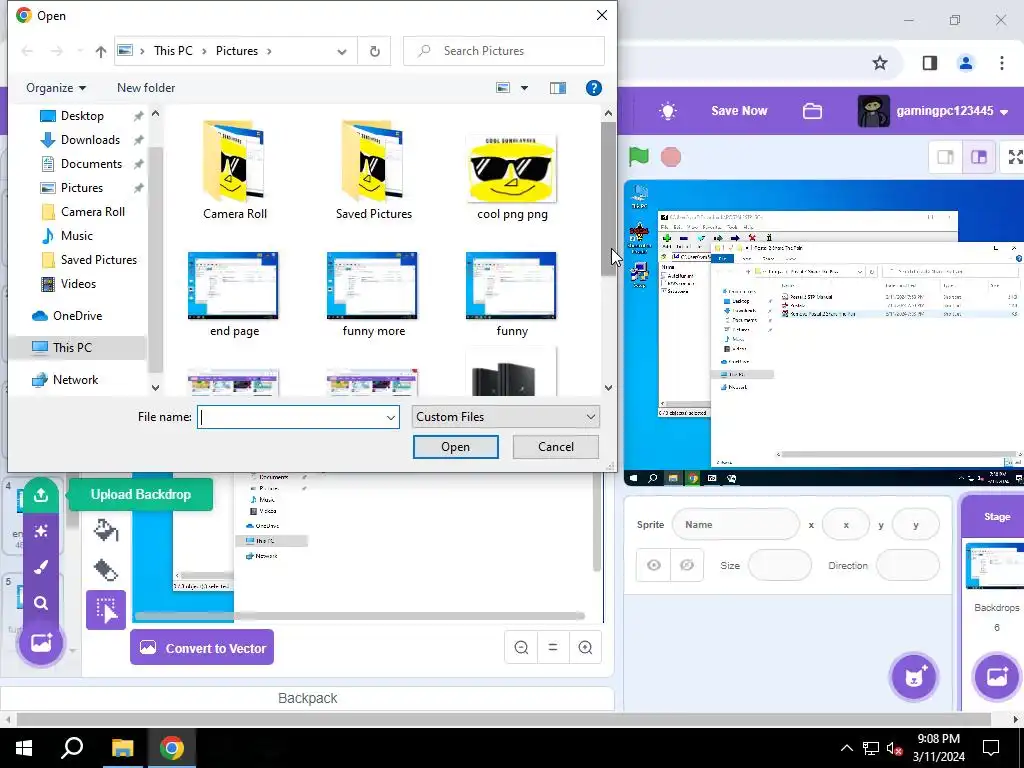This screenshot has height=768, width=1024.
Task: Click Convert to Vector button
Action: (x=202, y=647)
